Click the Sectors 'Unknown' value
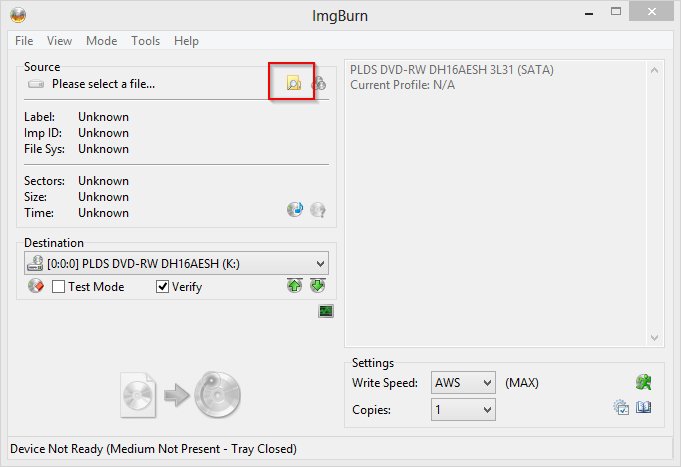The width and height of the screenshot is (681, 467). tap(103, 181)
